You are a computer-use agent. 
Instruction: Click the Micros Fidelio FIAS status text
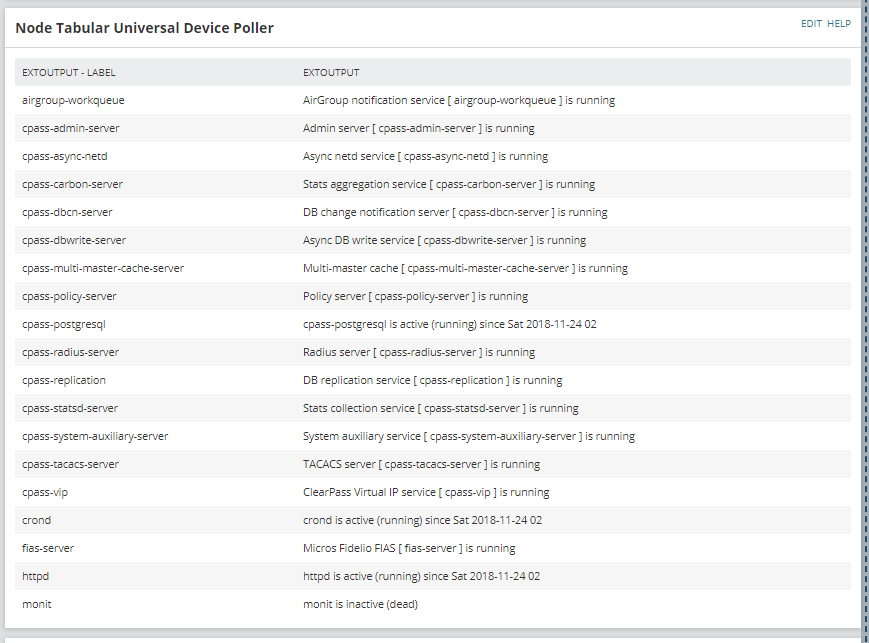coord(409,548)
